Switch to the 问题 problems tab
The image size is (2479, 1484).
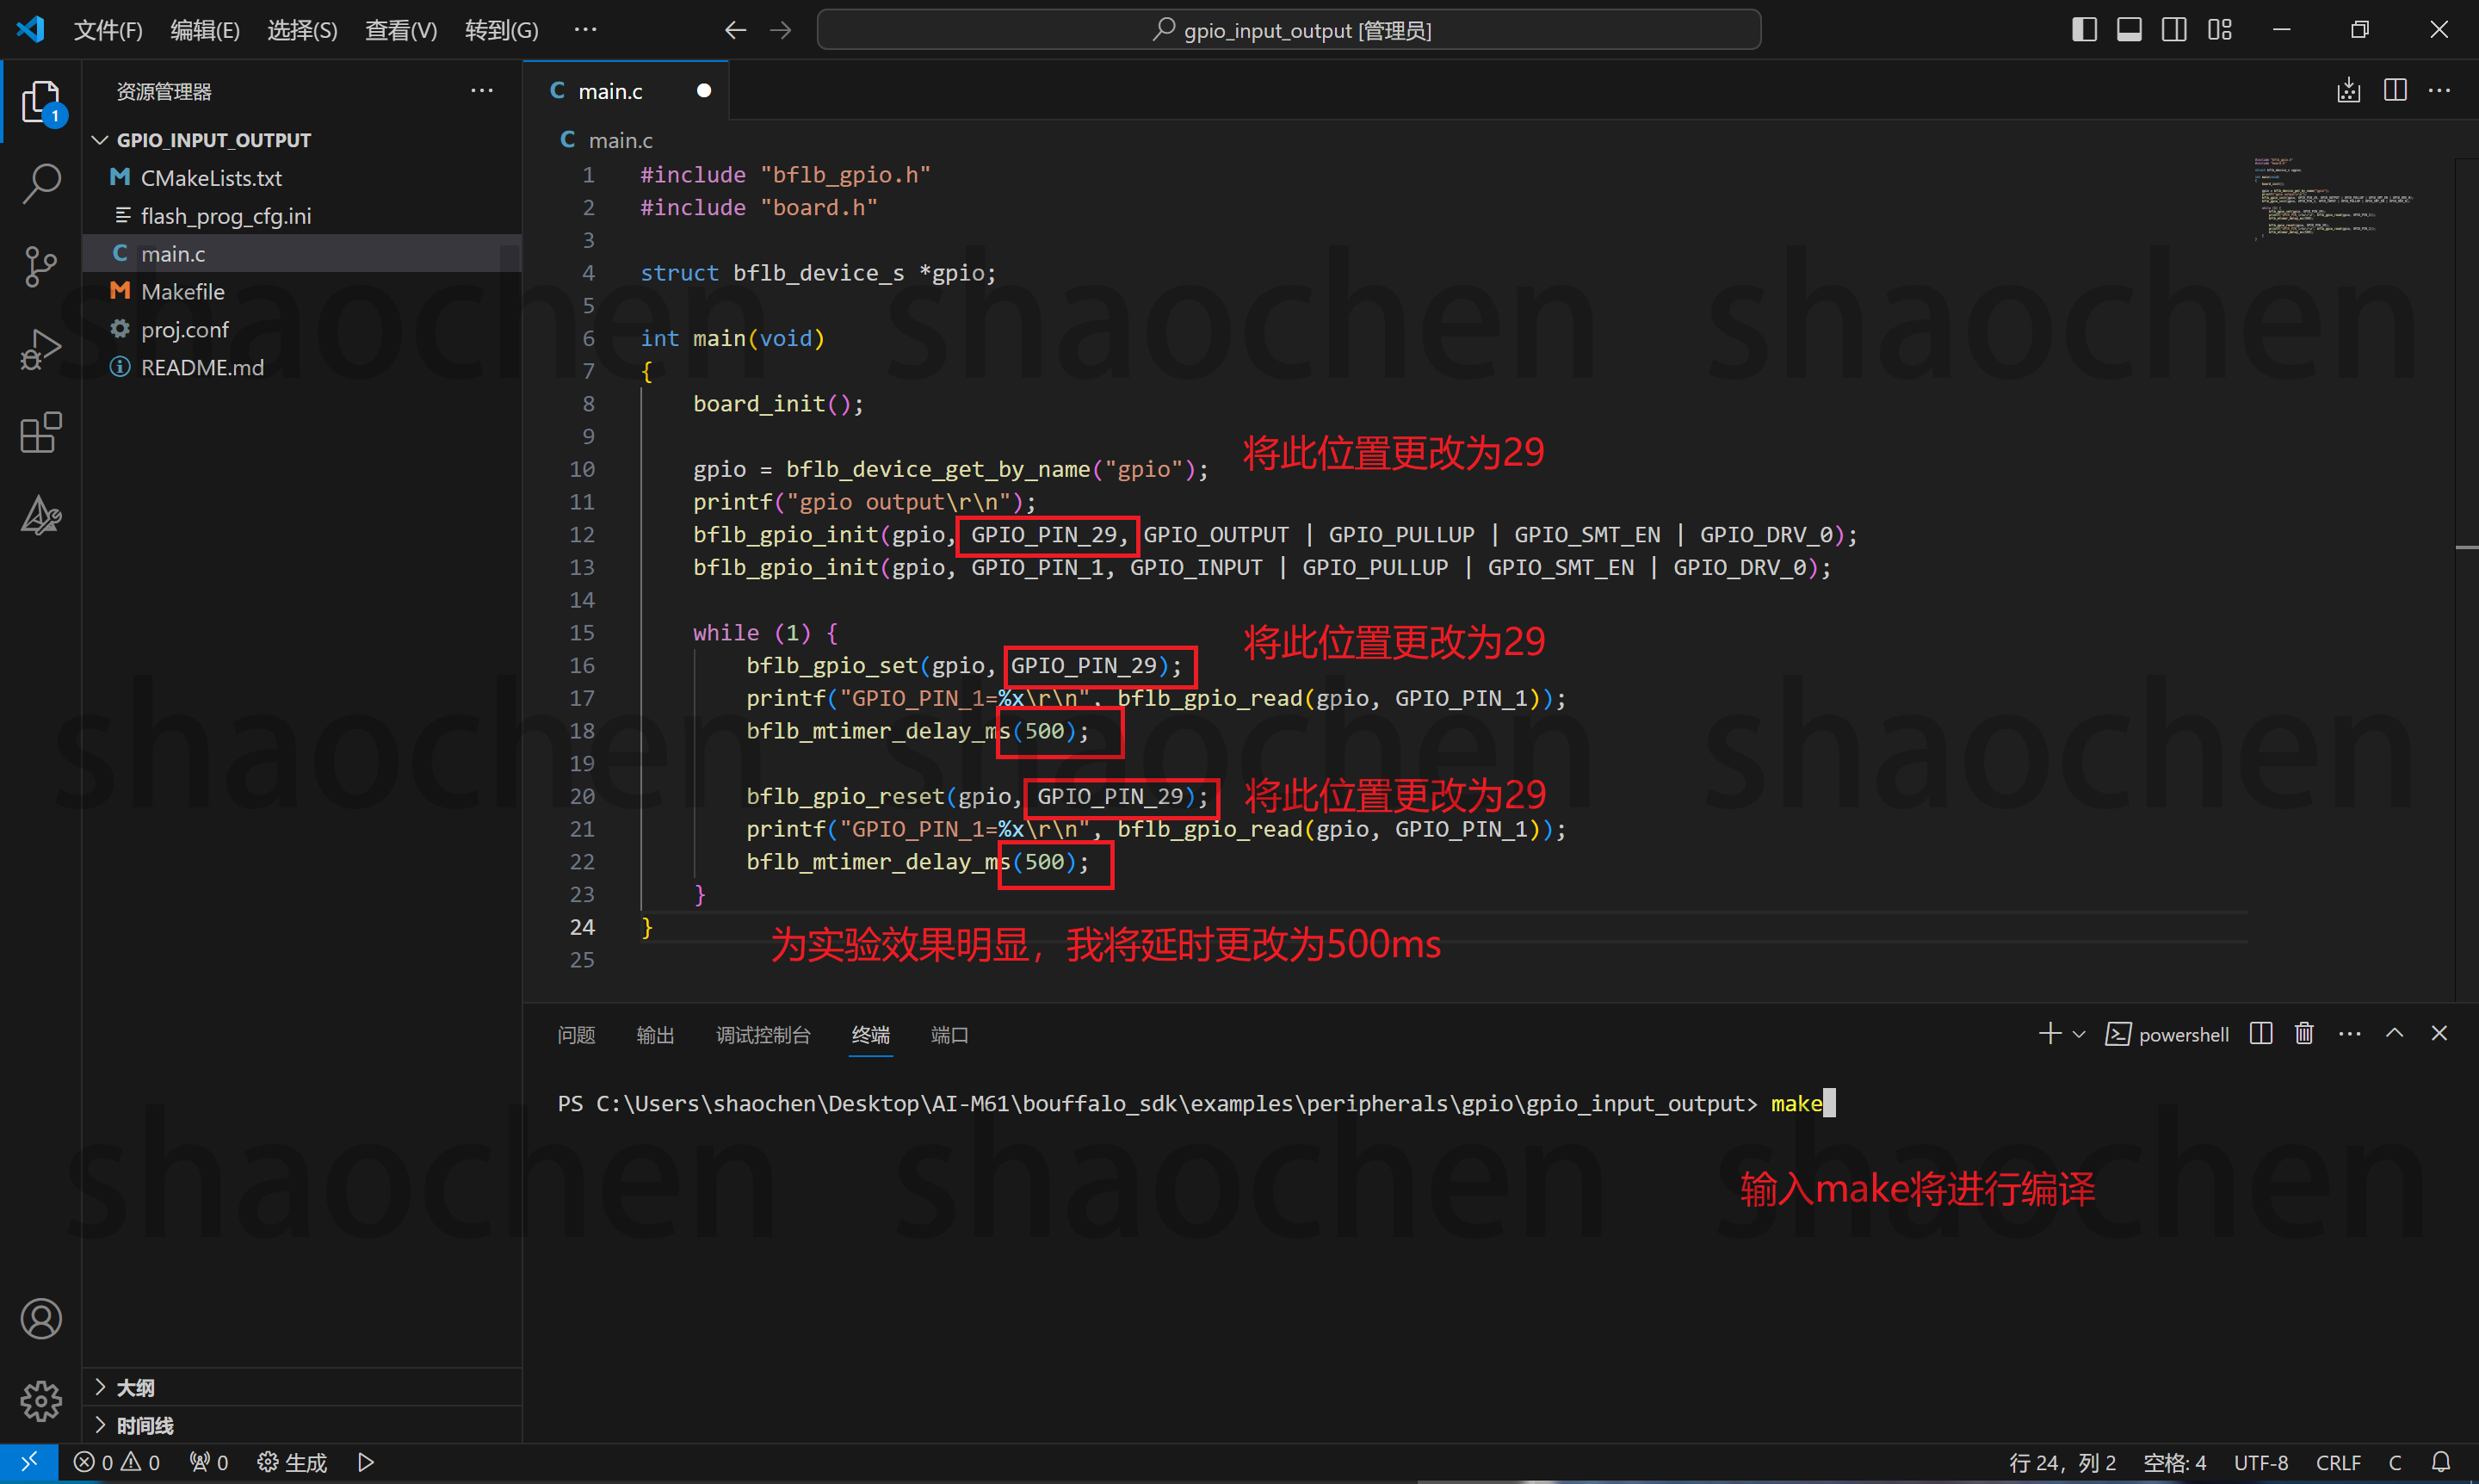click(576, 1035)
